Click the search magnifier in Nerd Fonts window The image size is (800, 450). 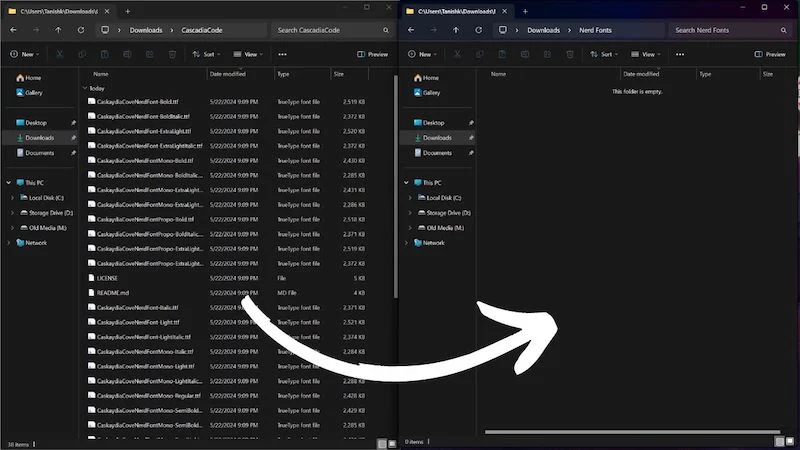[784, 30]
